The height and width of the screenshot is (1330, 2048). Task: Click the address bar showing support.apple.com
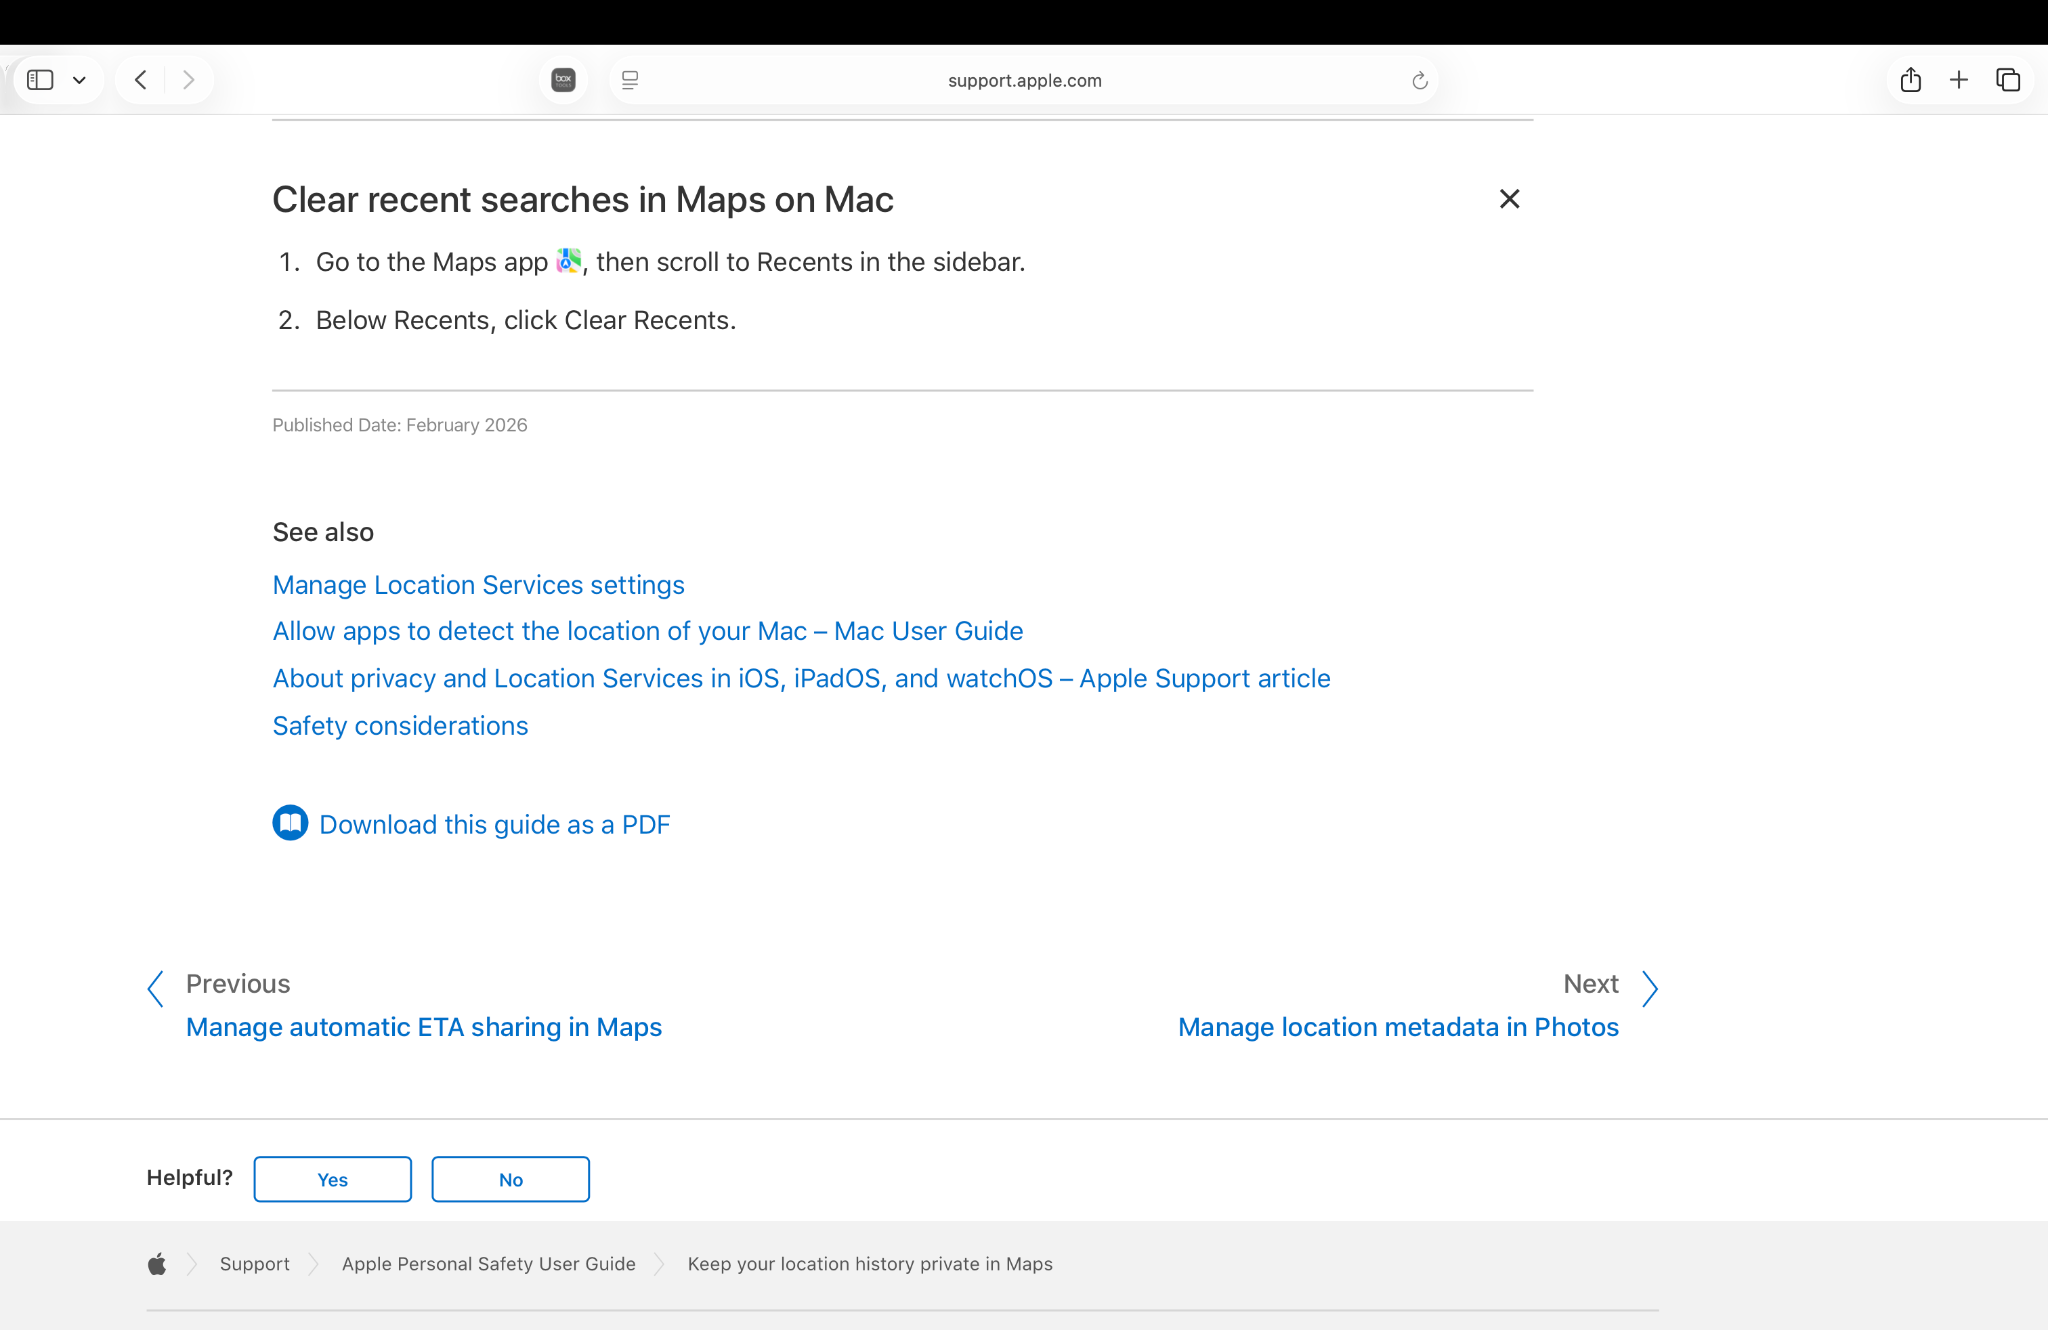pyautogui.click(x=1024, y=81)
